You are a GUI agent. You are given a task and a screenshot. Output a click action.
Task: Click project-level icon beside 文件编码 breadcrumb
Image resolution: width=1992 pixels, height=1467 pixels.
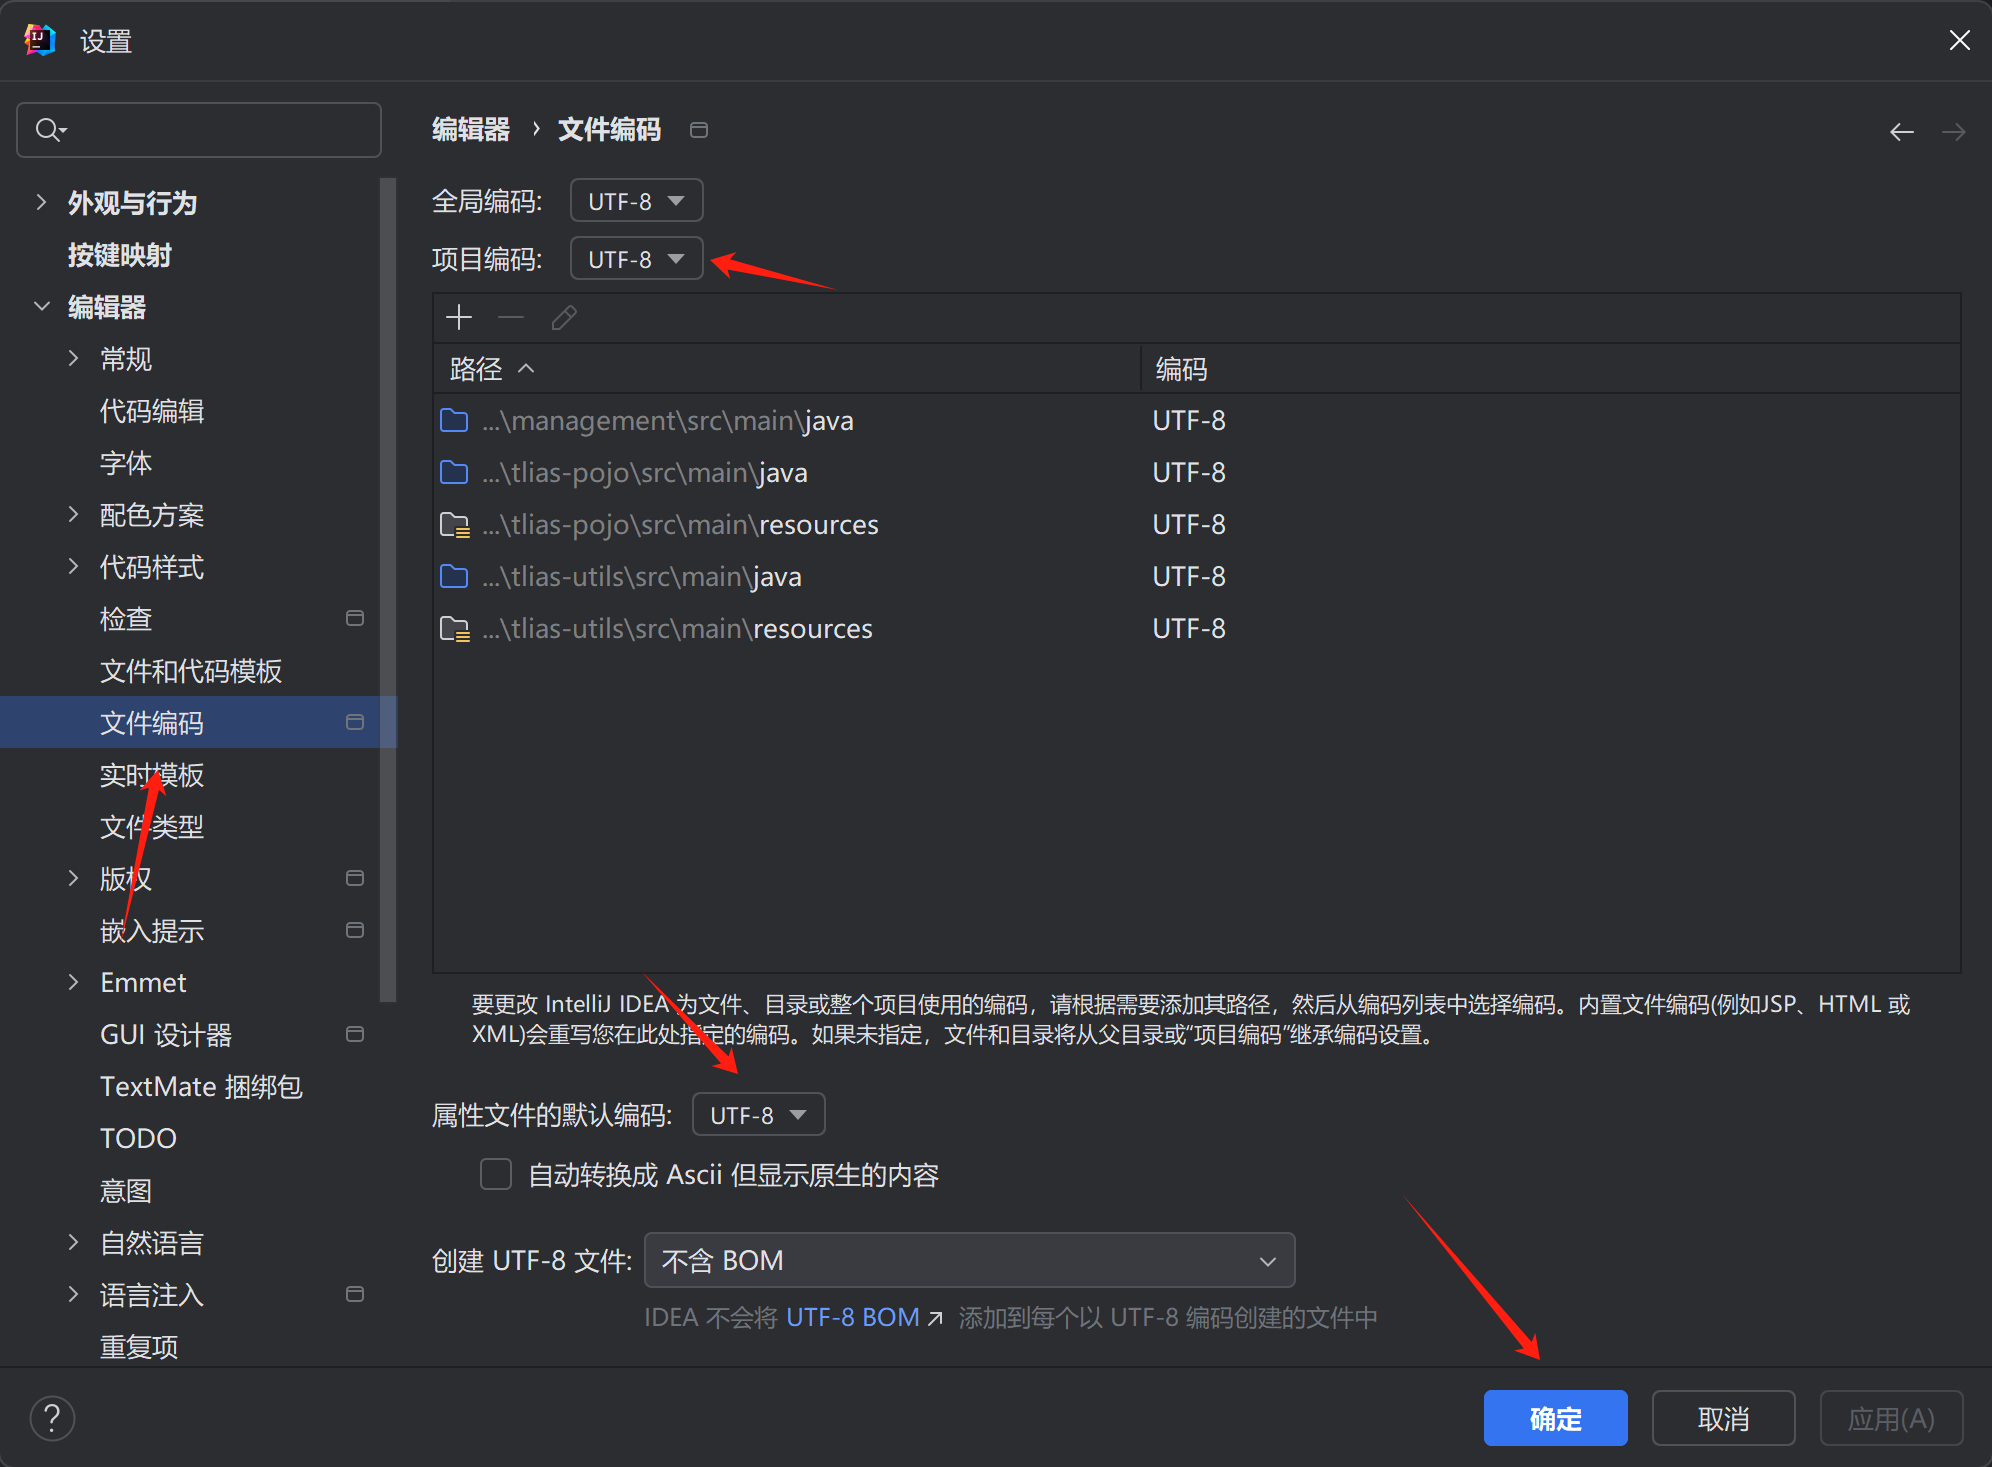[699, 130]
